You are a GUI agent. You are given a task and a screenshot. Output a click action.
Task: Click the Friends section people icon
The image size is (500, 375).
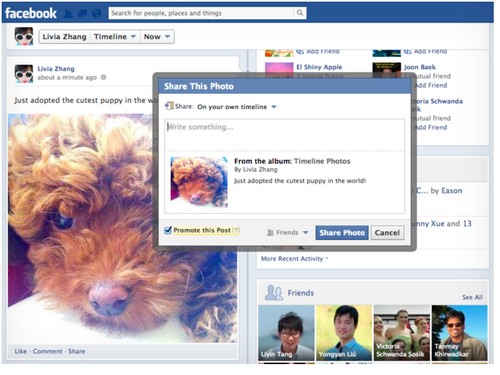pos(274,292)
